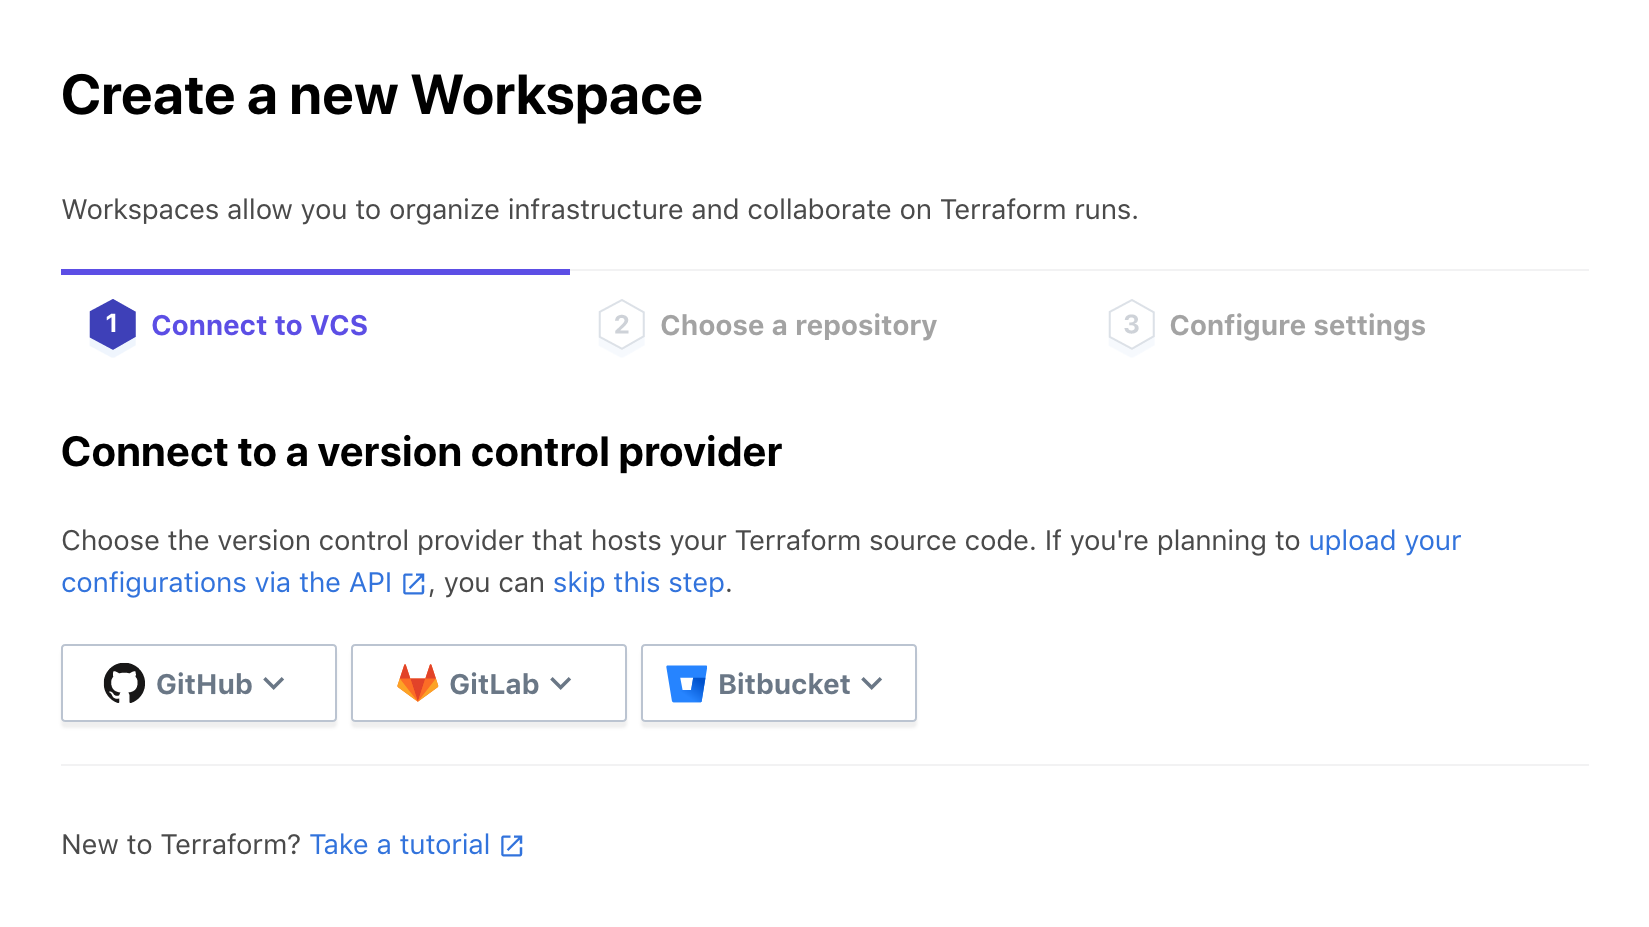
Task: Click the "Bitbucket" button label
Action: point(784,684)
